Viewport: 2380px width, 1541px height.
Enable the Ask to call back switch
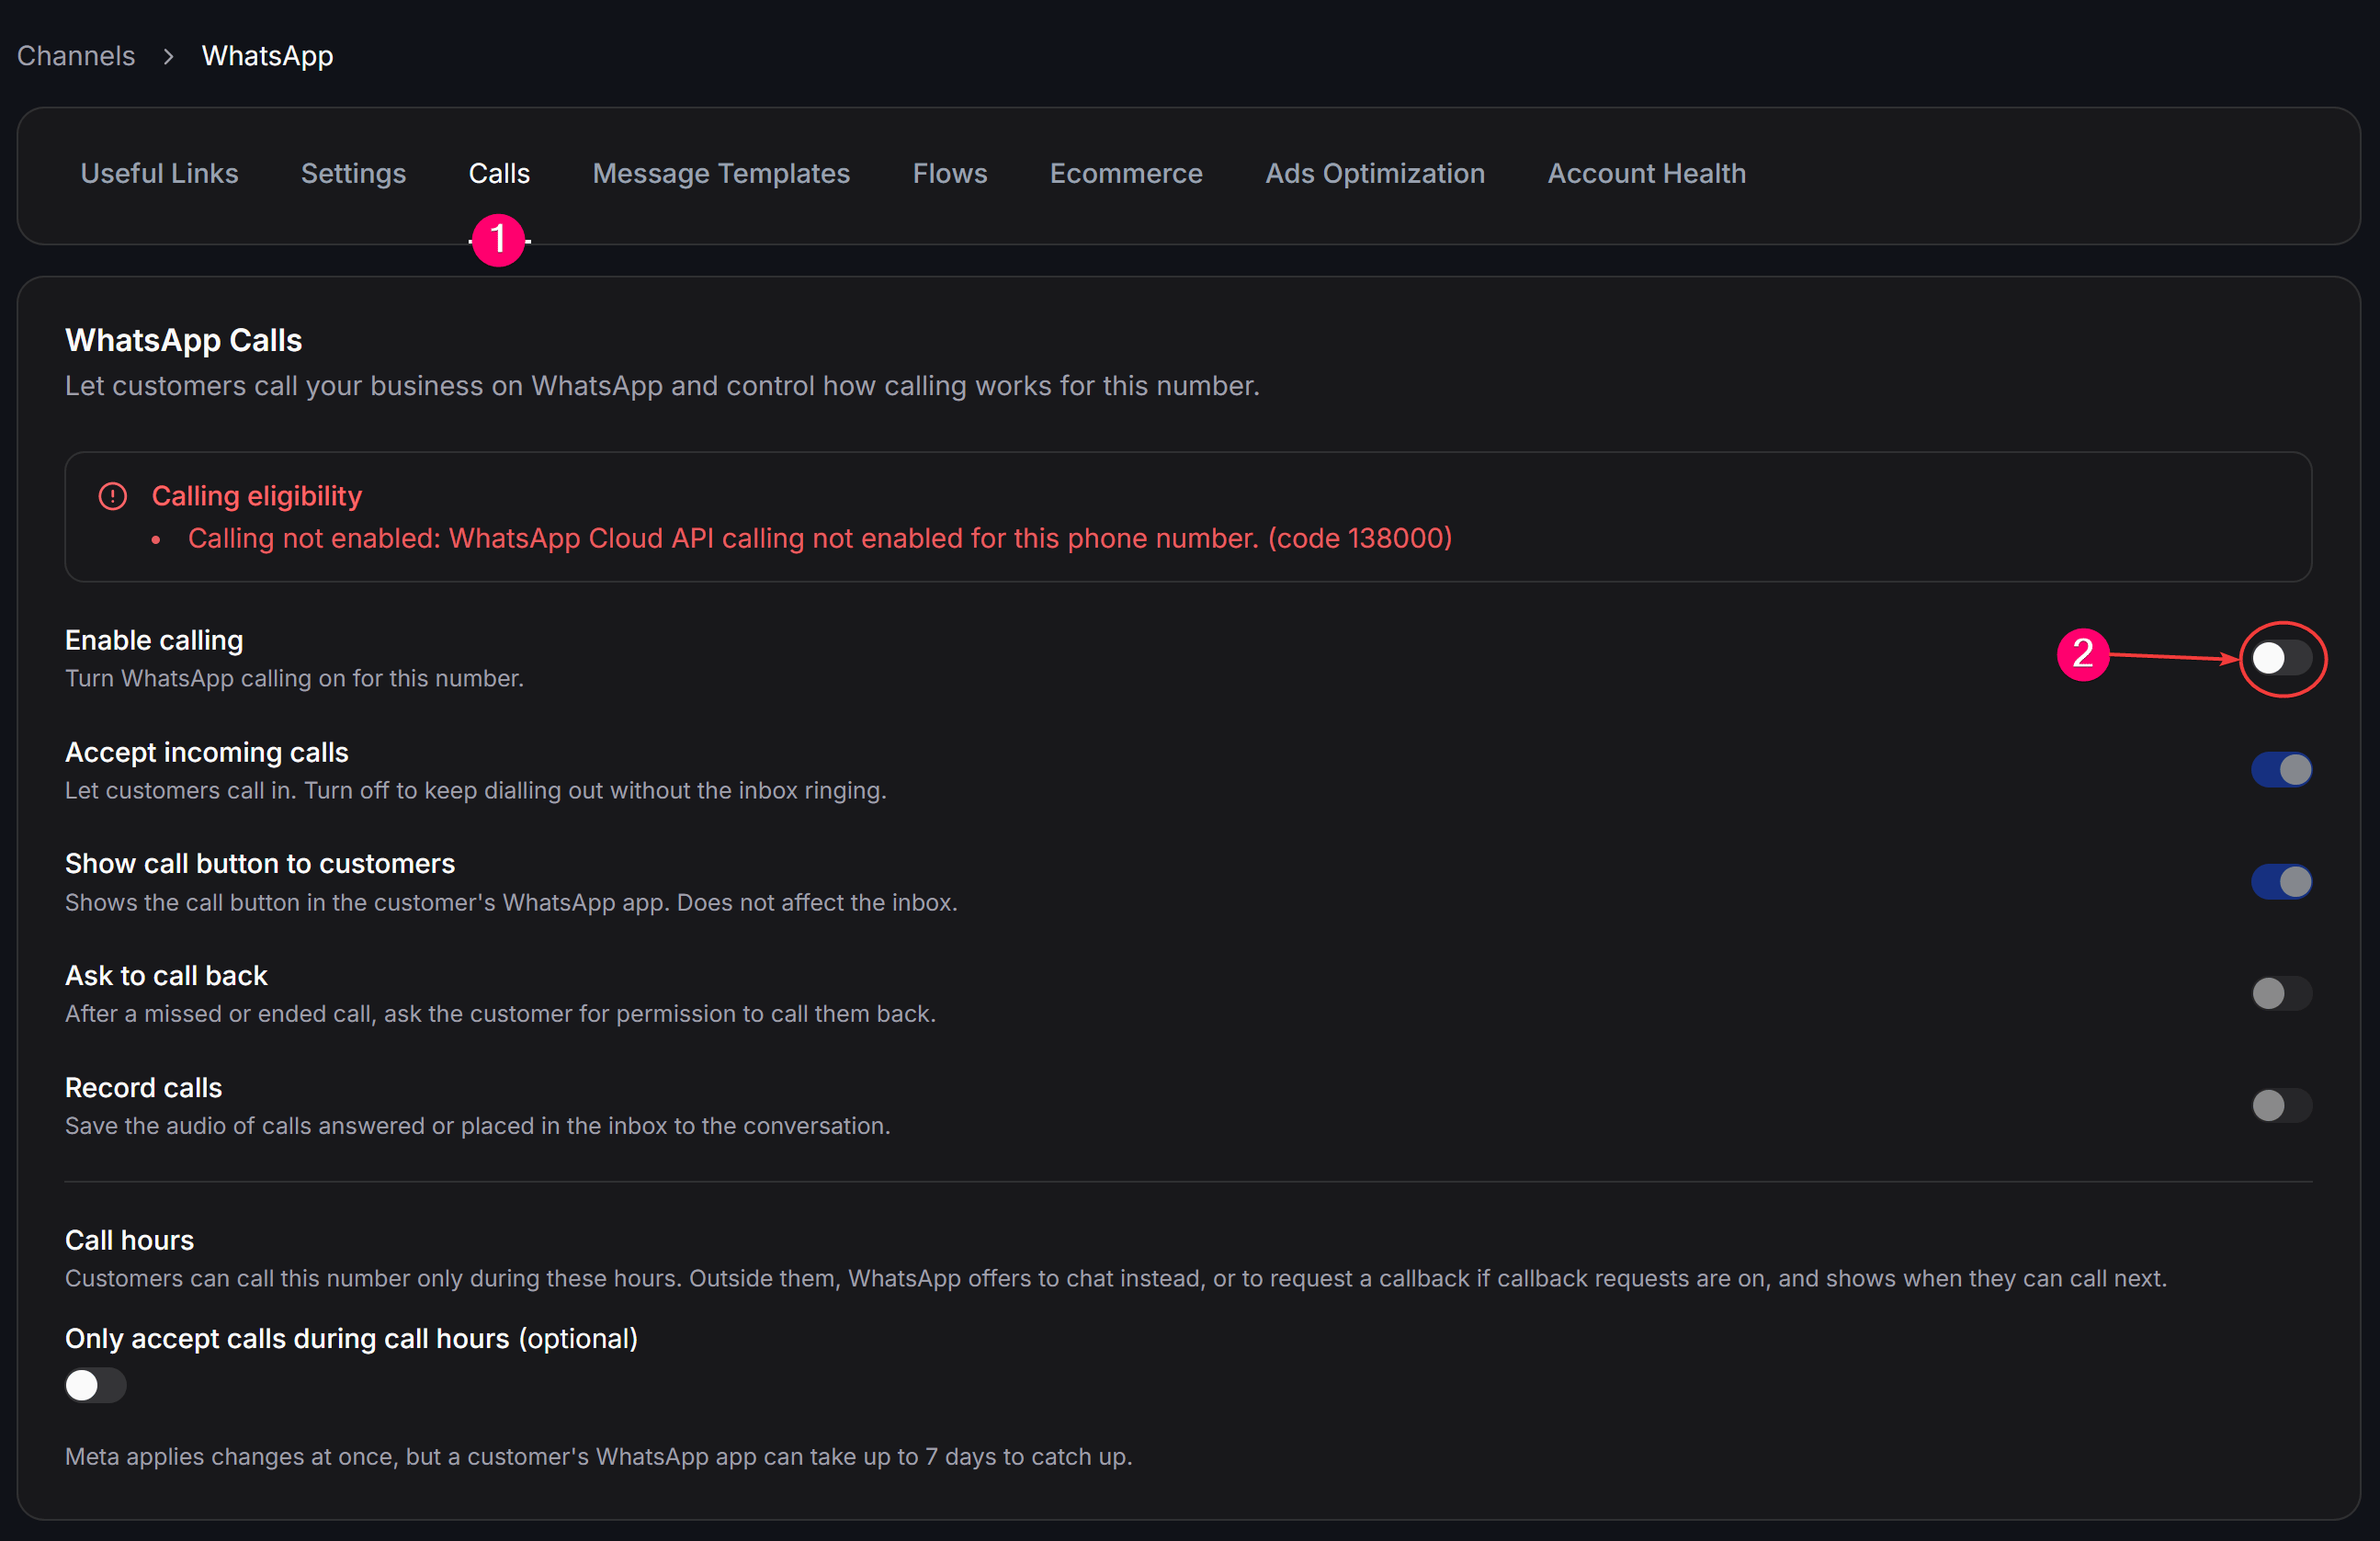(2281, 994)
